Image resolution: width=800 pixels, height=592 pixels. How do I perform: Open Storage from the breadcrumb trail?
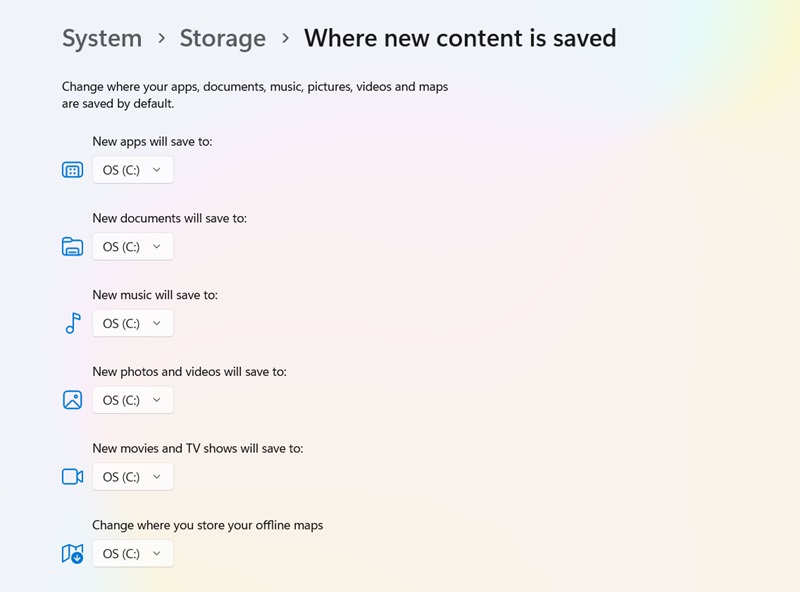[222, 38]
